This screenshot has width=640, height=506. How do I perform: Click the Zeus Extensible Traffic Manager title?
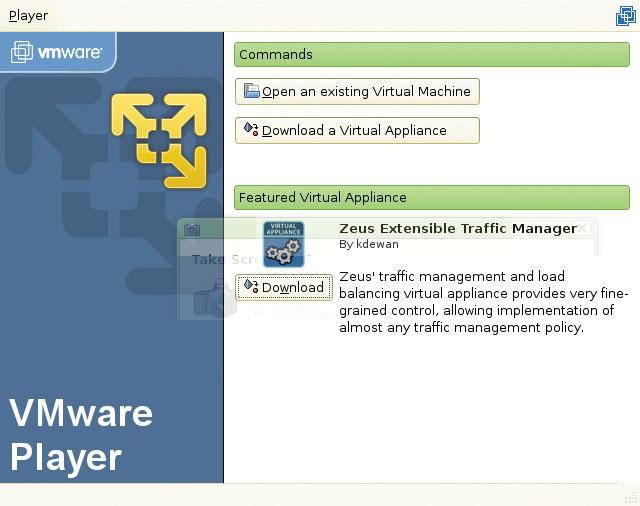point(458,229)
